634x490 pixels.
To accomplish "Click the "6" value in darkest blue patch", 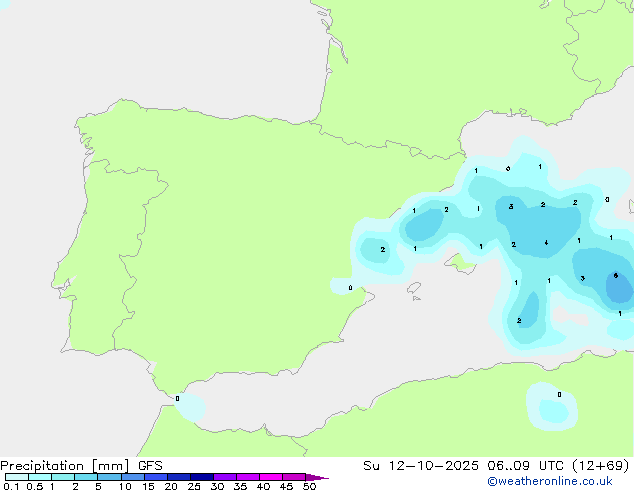I will point(615,275).
